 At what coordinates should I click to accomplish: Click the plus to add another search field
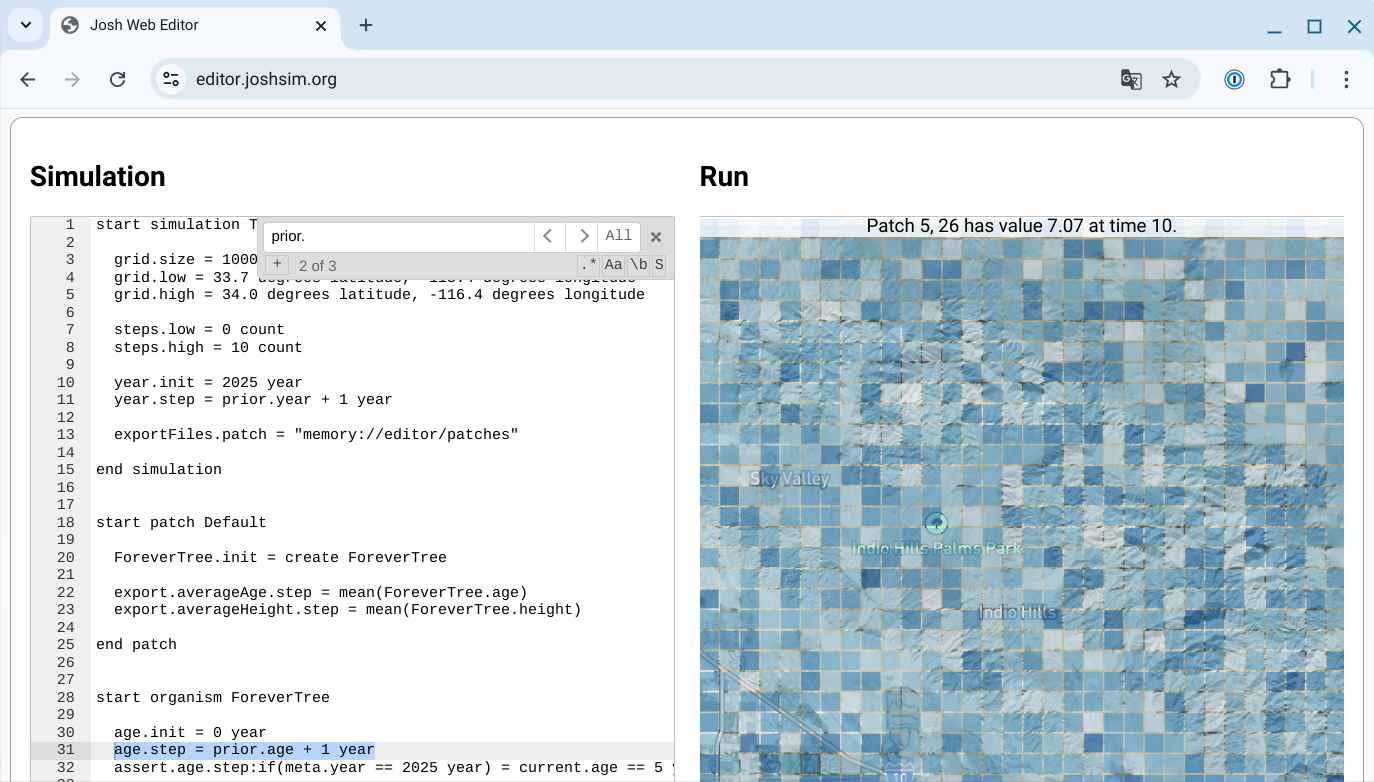(276, 264)
